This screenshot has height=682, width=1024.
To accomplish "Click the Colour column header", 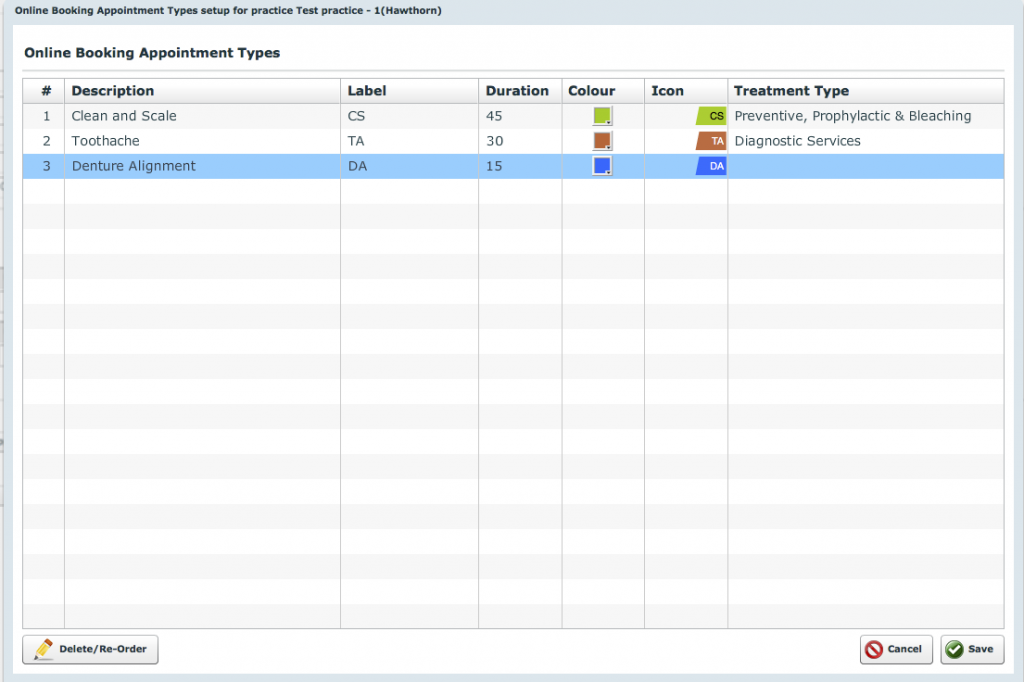I will (603, 91).
